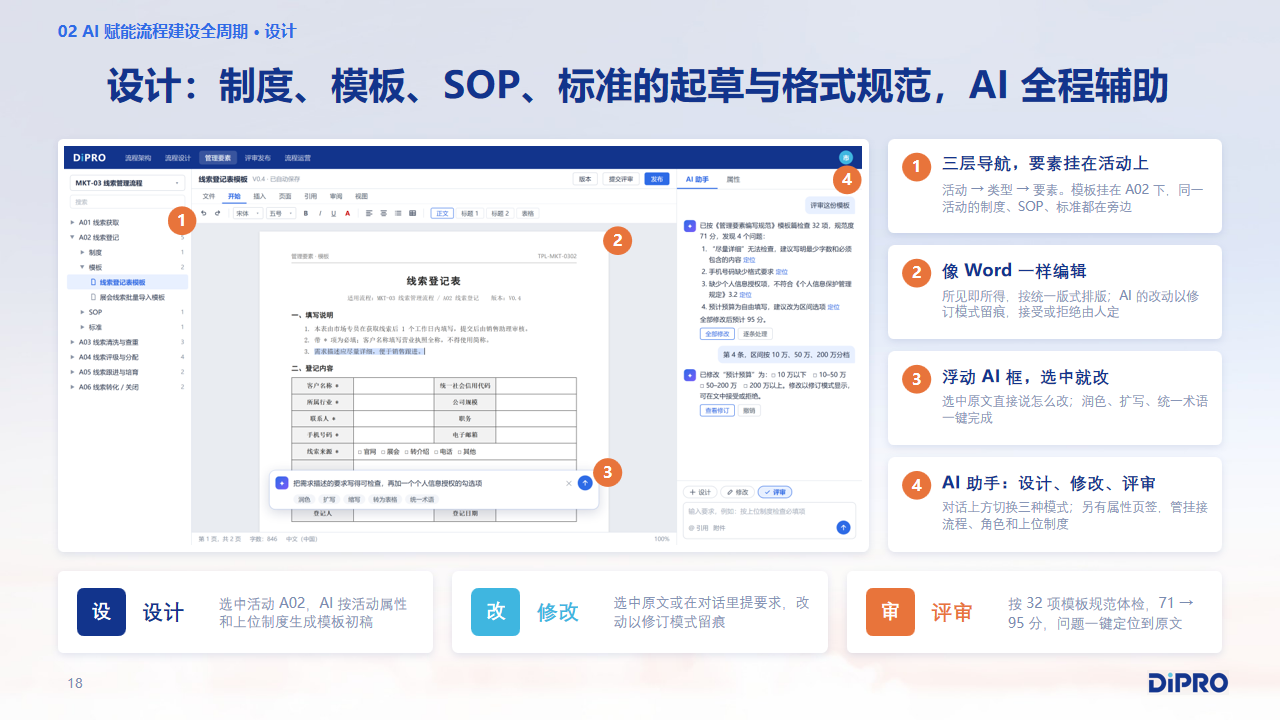The width and height of the screenshot is (1280, 720).
Task: Switch the AI assistant to 修改 mode
Action: tap(738, 492)
